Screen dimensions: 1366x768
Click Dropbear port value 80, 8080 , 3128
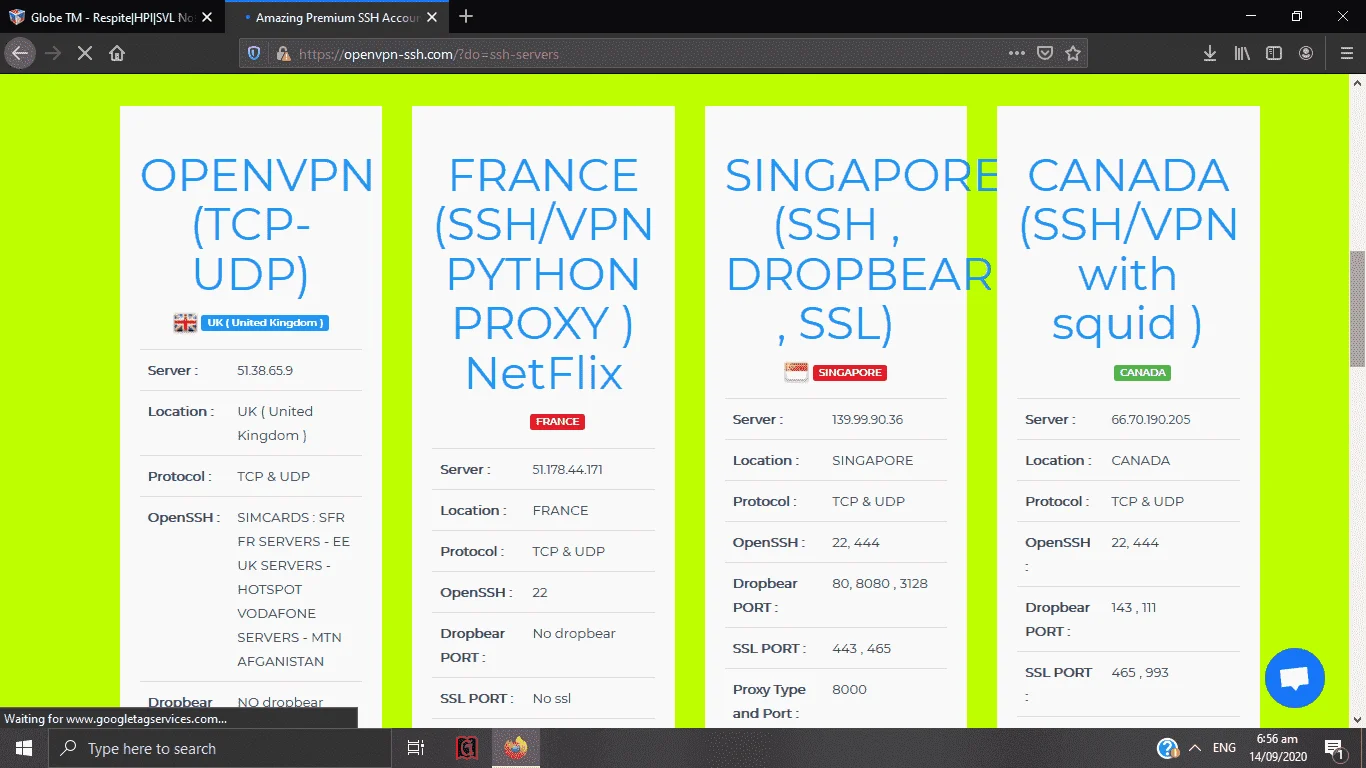(879, 583)
